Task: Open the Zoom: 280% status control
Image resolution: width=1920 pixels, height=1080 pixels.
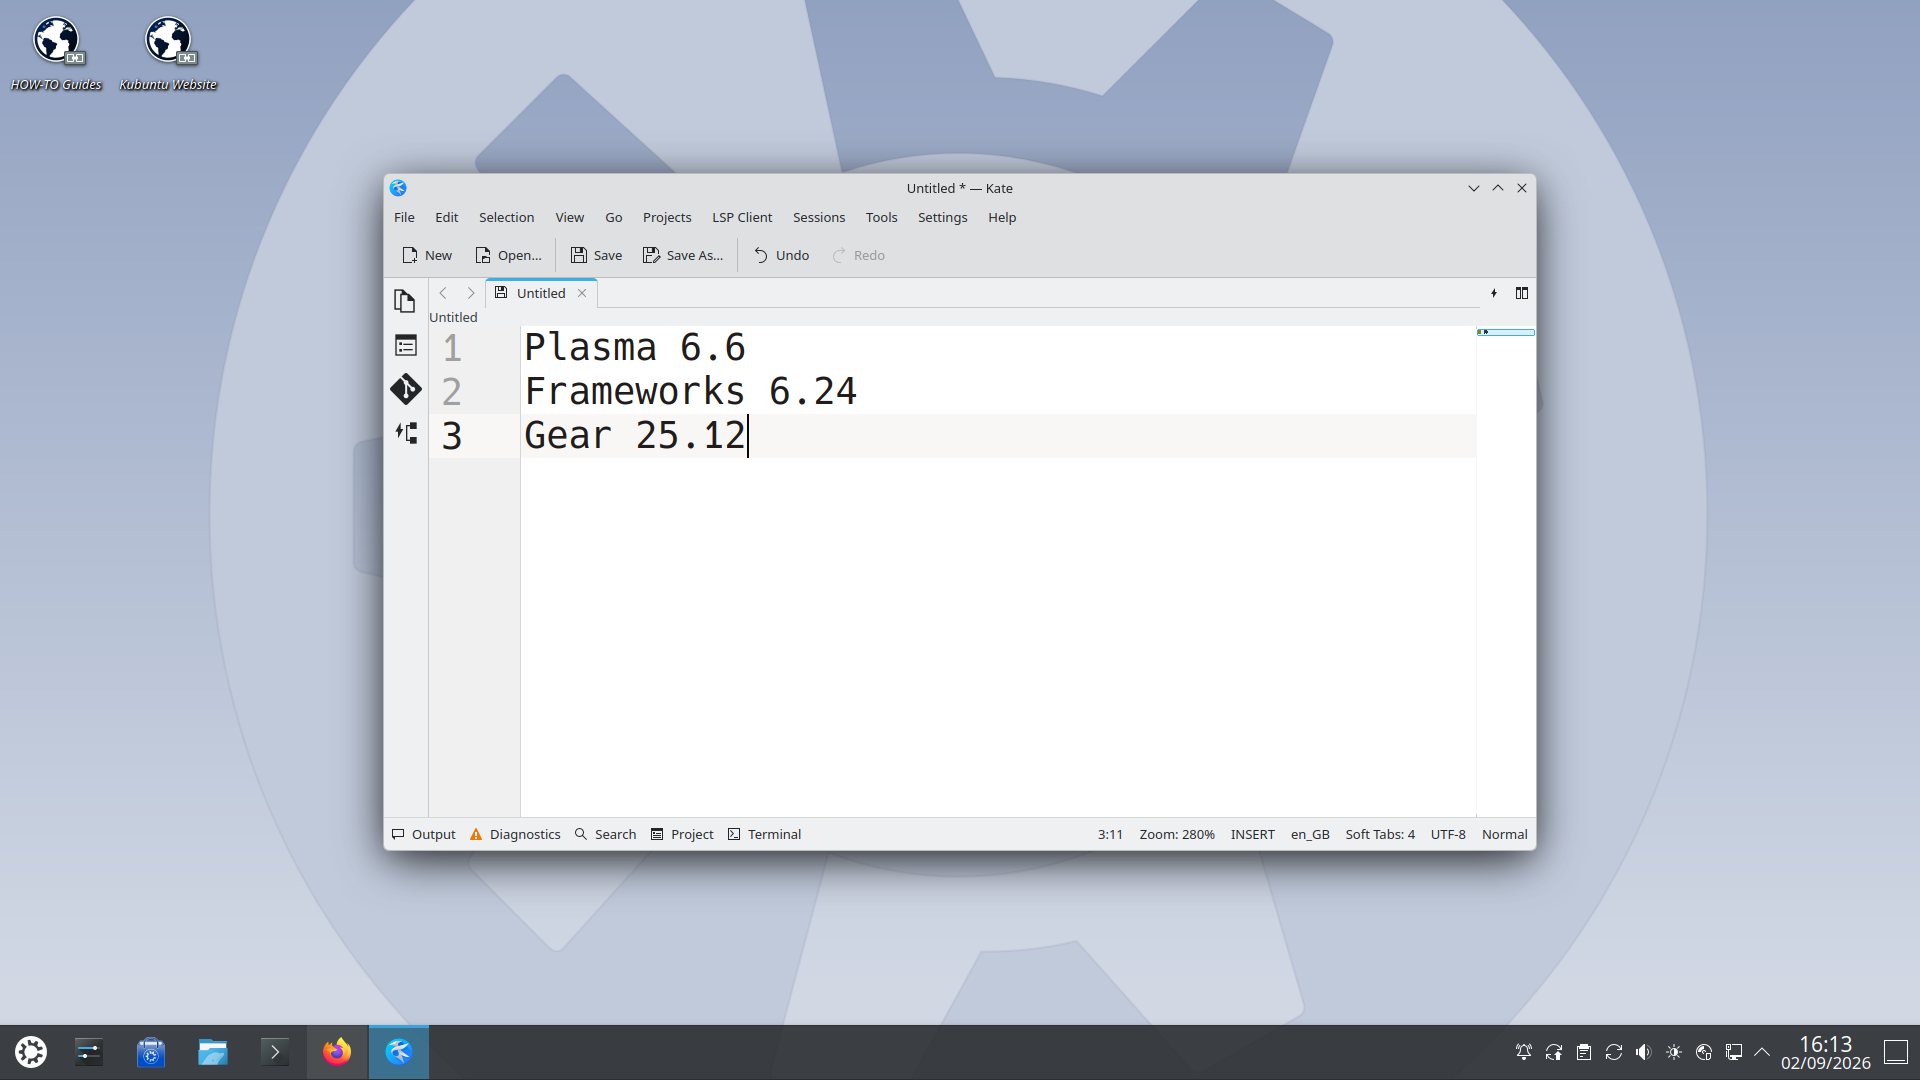Action: click(x=1177, y=834)
